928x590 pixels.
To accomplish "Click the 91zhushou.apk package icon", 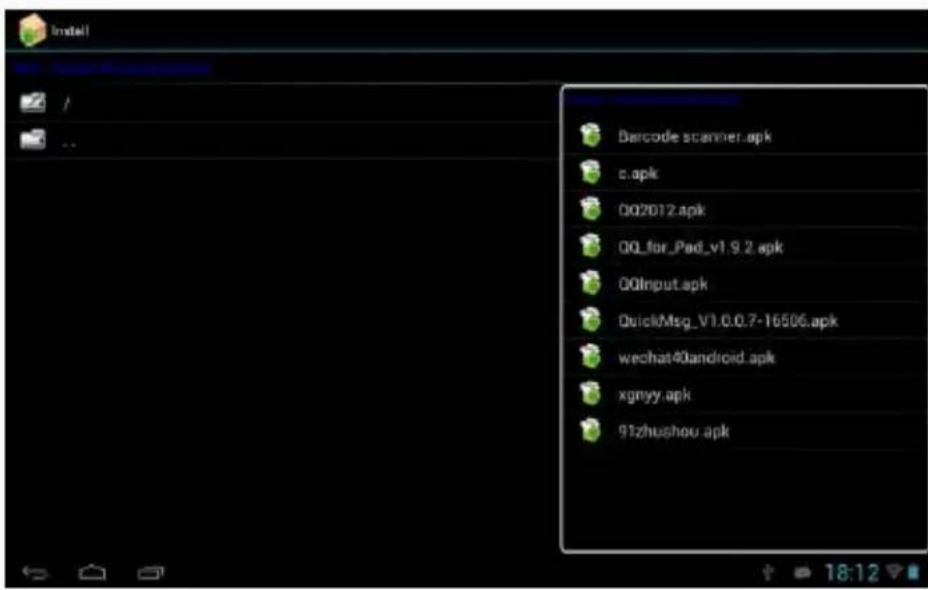I will [x=590, y=430].
